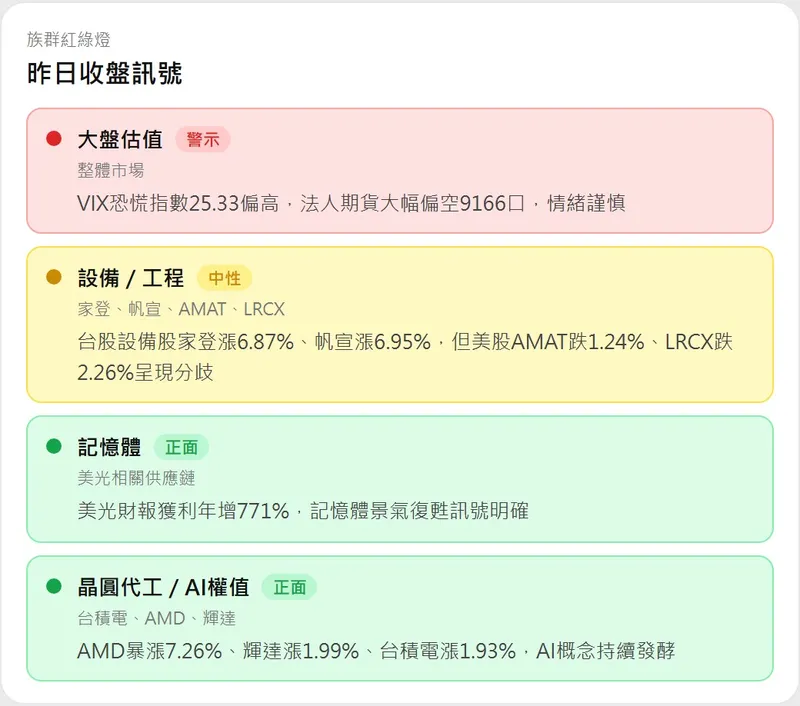
Task: Click the green dot beside 晶圓代工 / AI權值
Action: (x=54, y=586)
